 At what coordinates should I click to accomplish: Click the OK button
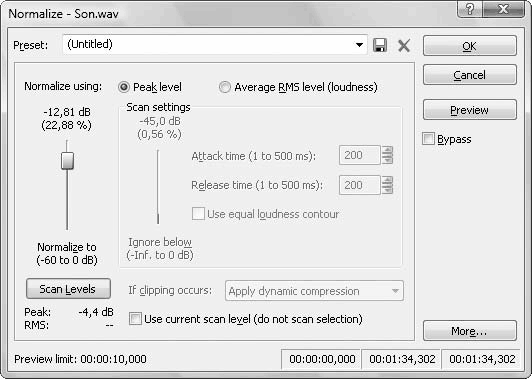pyautogui.click(x=470, y=46)
